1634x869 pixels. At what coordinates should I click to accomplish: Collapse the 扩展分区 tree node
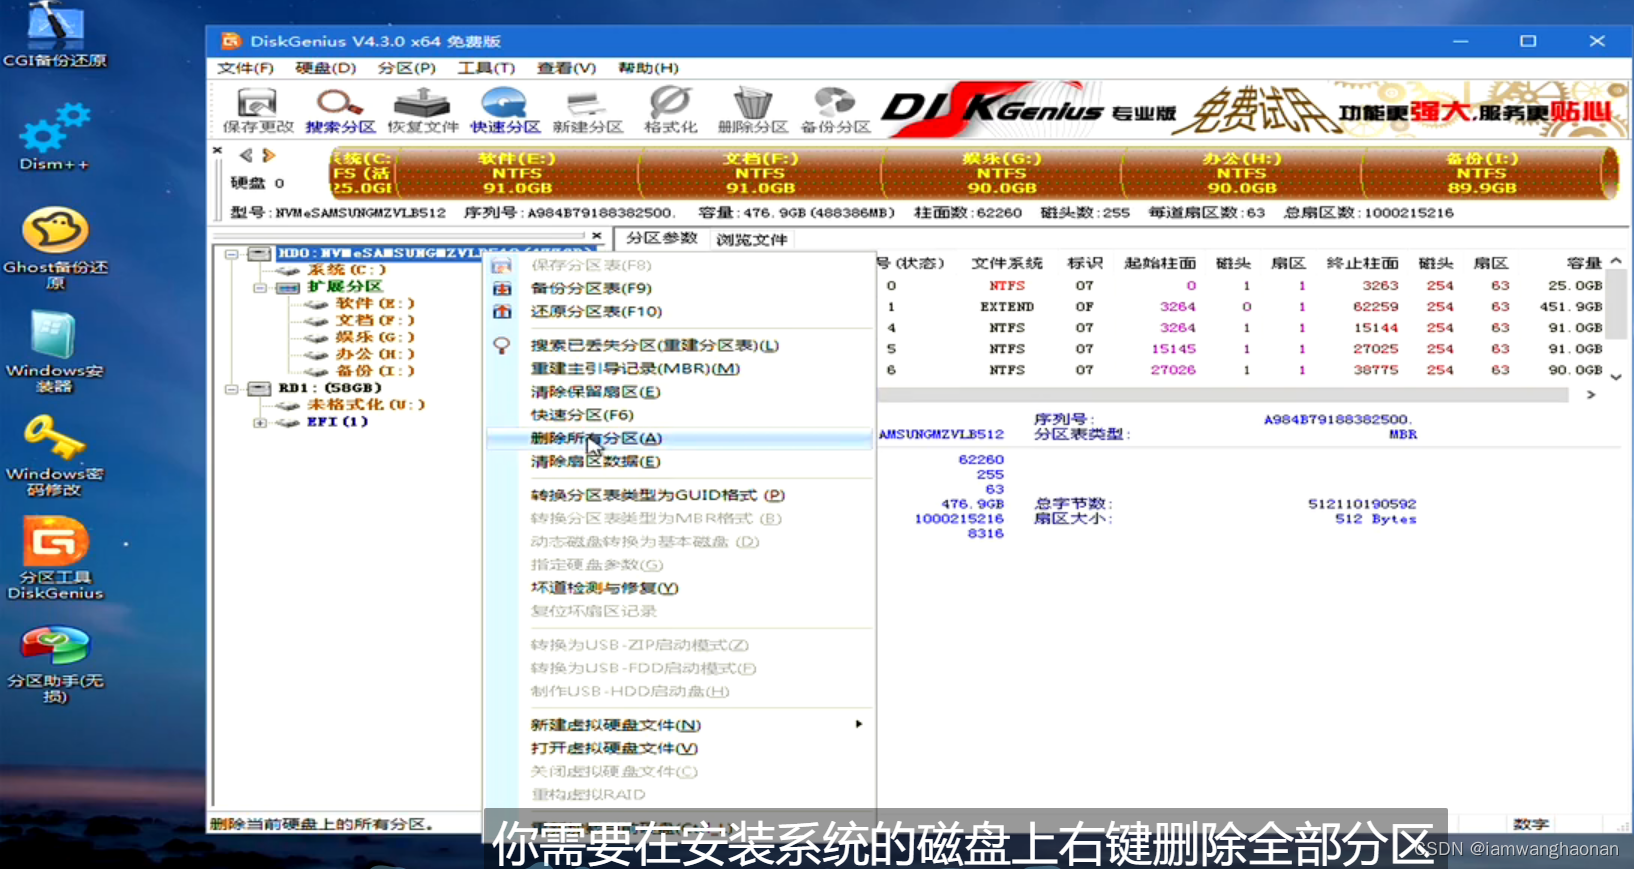click(x=260, y=287)
